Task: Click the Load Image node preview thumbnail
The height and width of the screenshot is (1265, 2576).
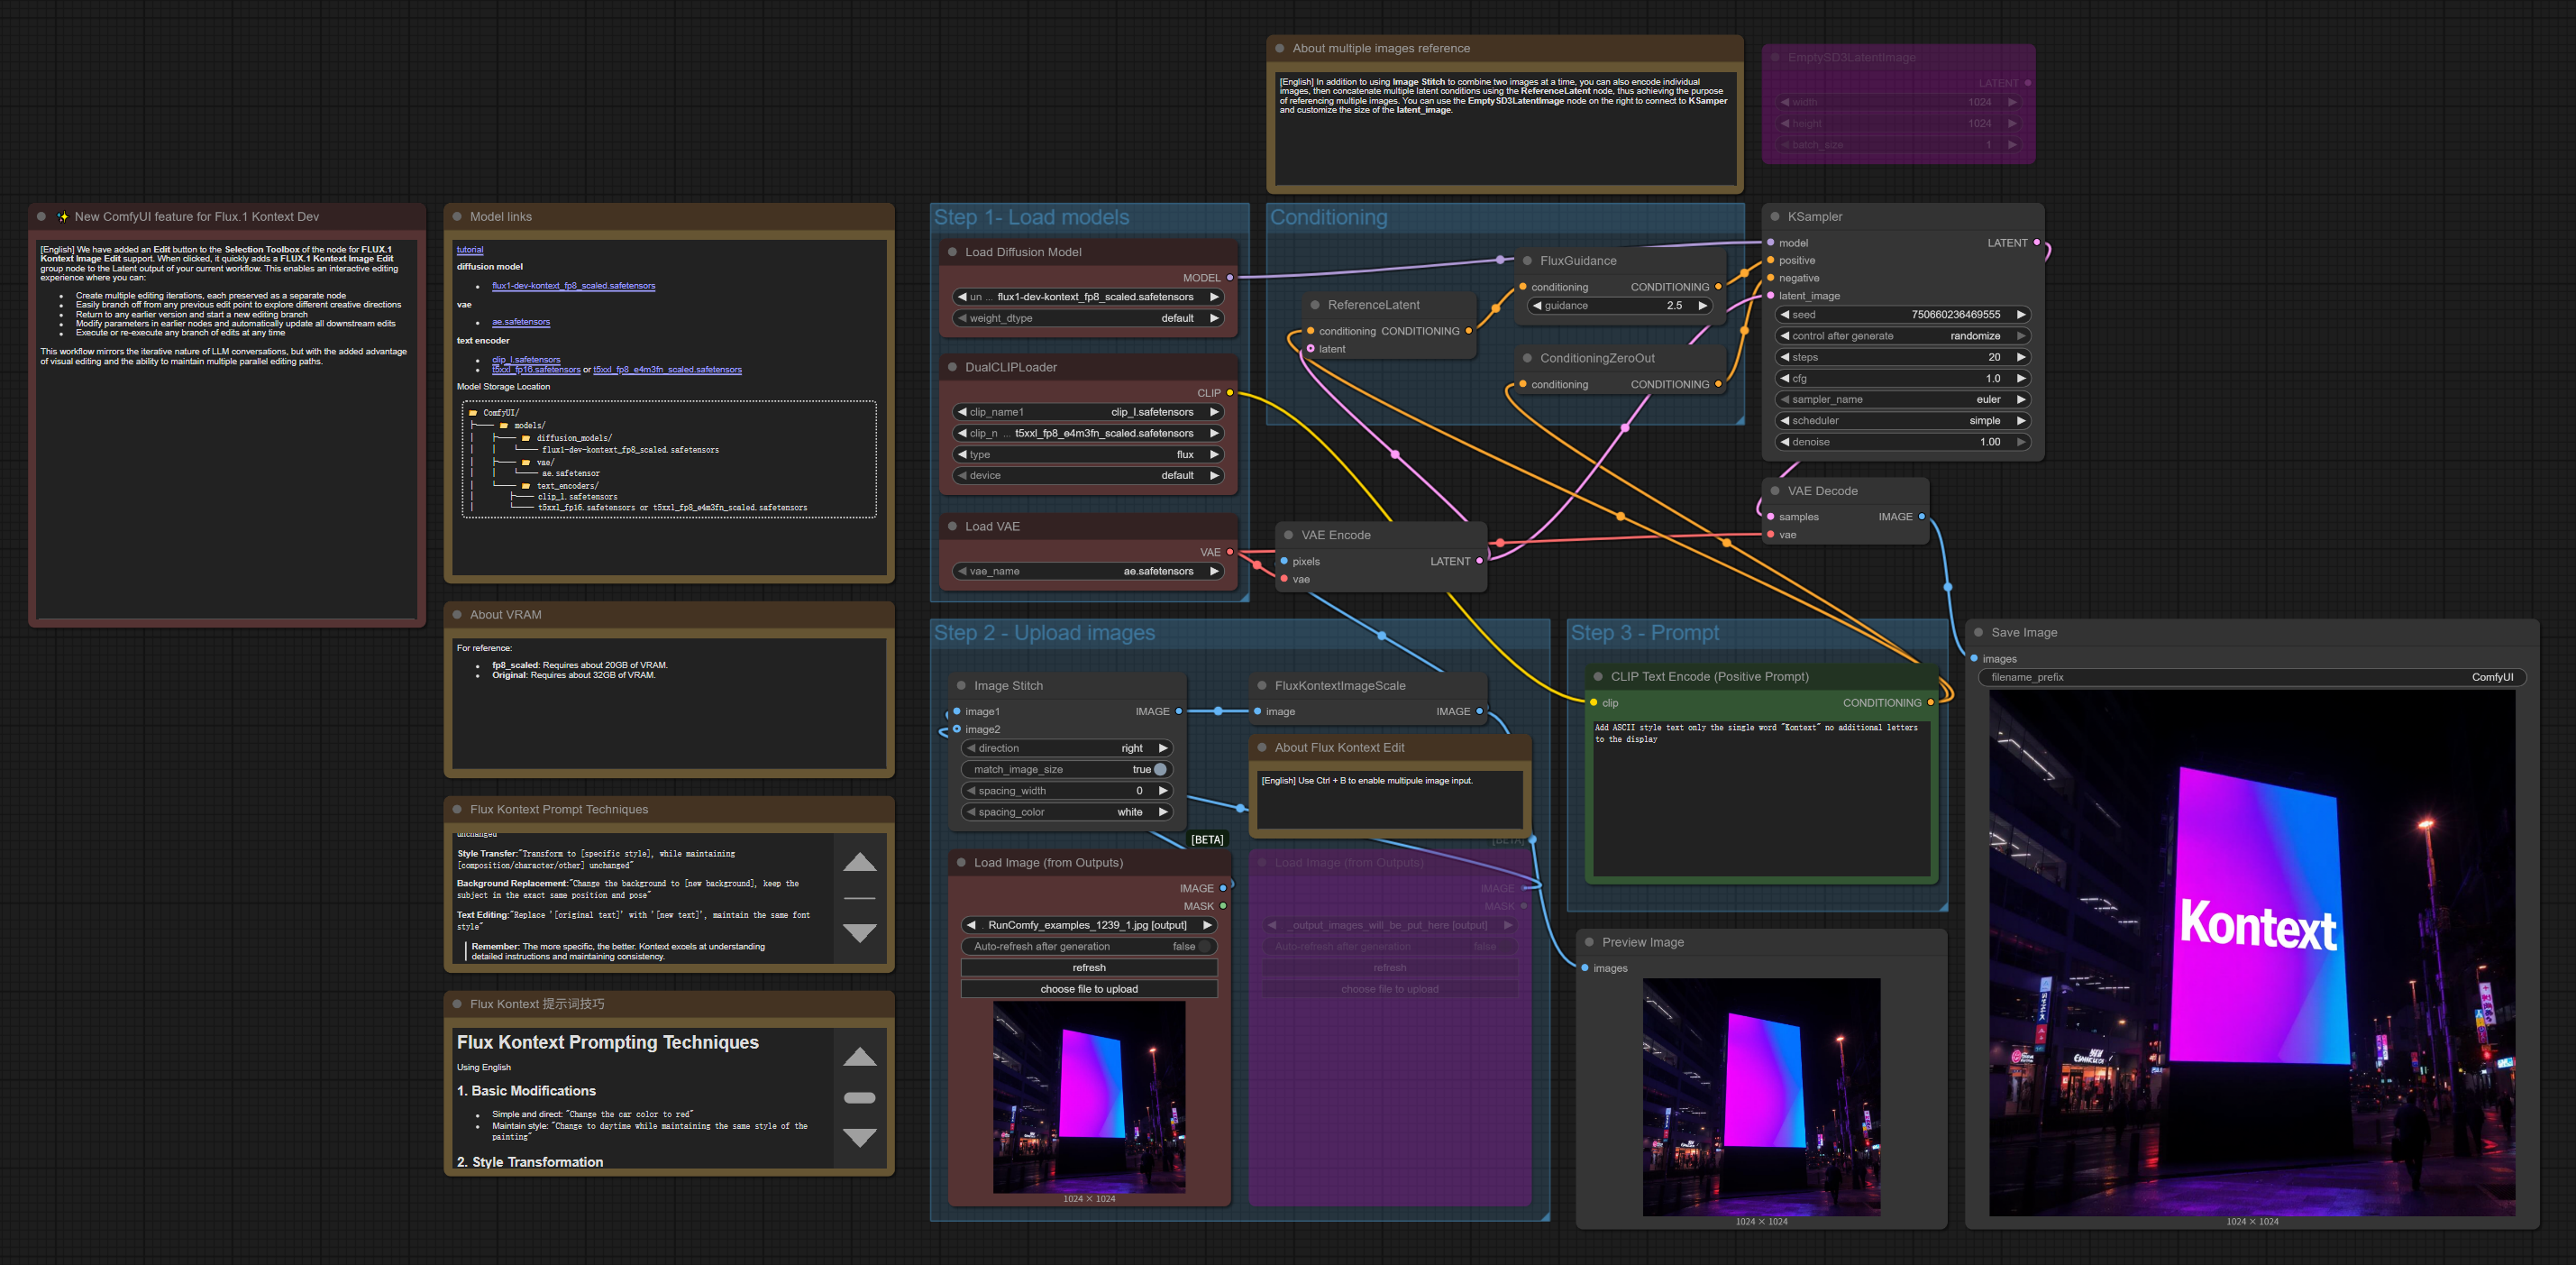Action: click(x=1089, y=1097)
